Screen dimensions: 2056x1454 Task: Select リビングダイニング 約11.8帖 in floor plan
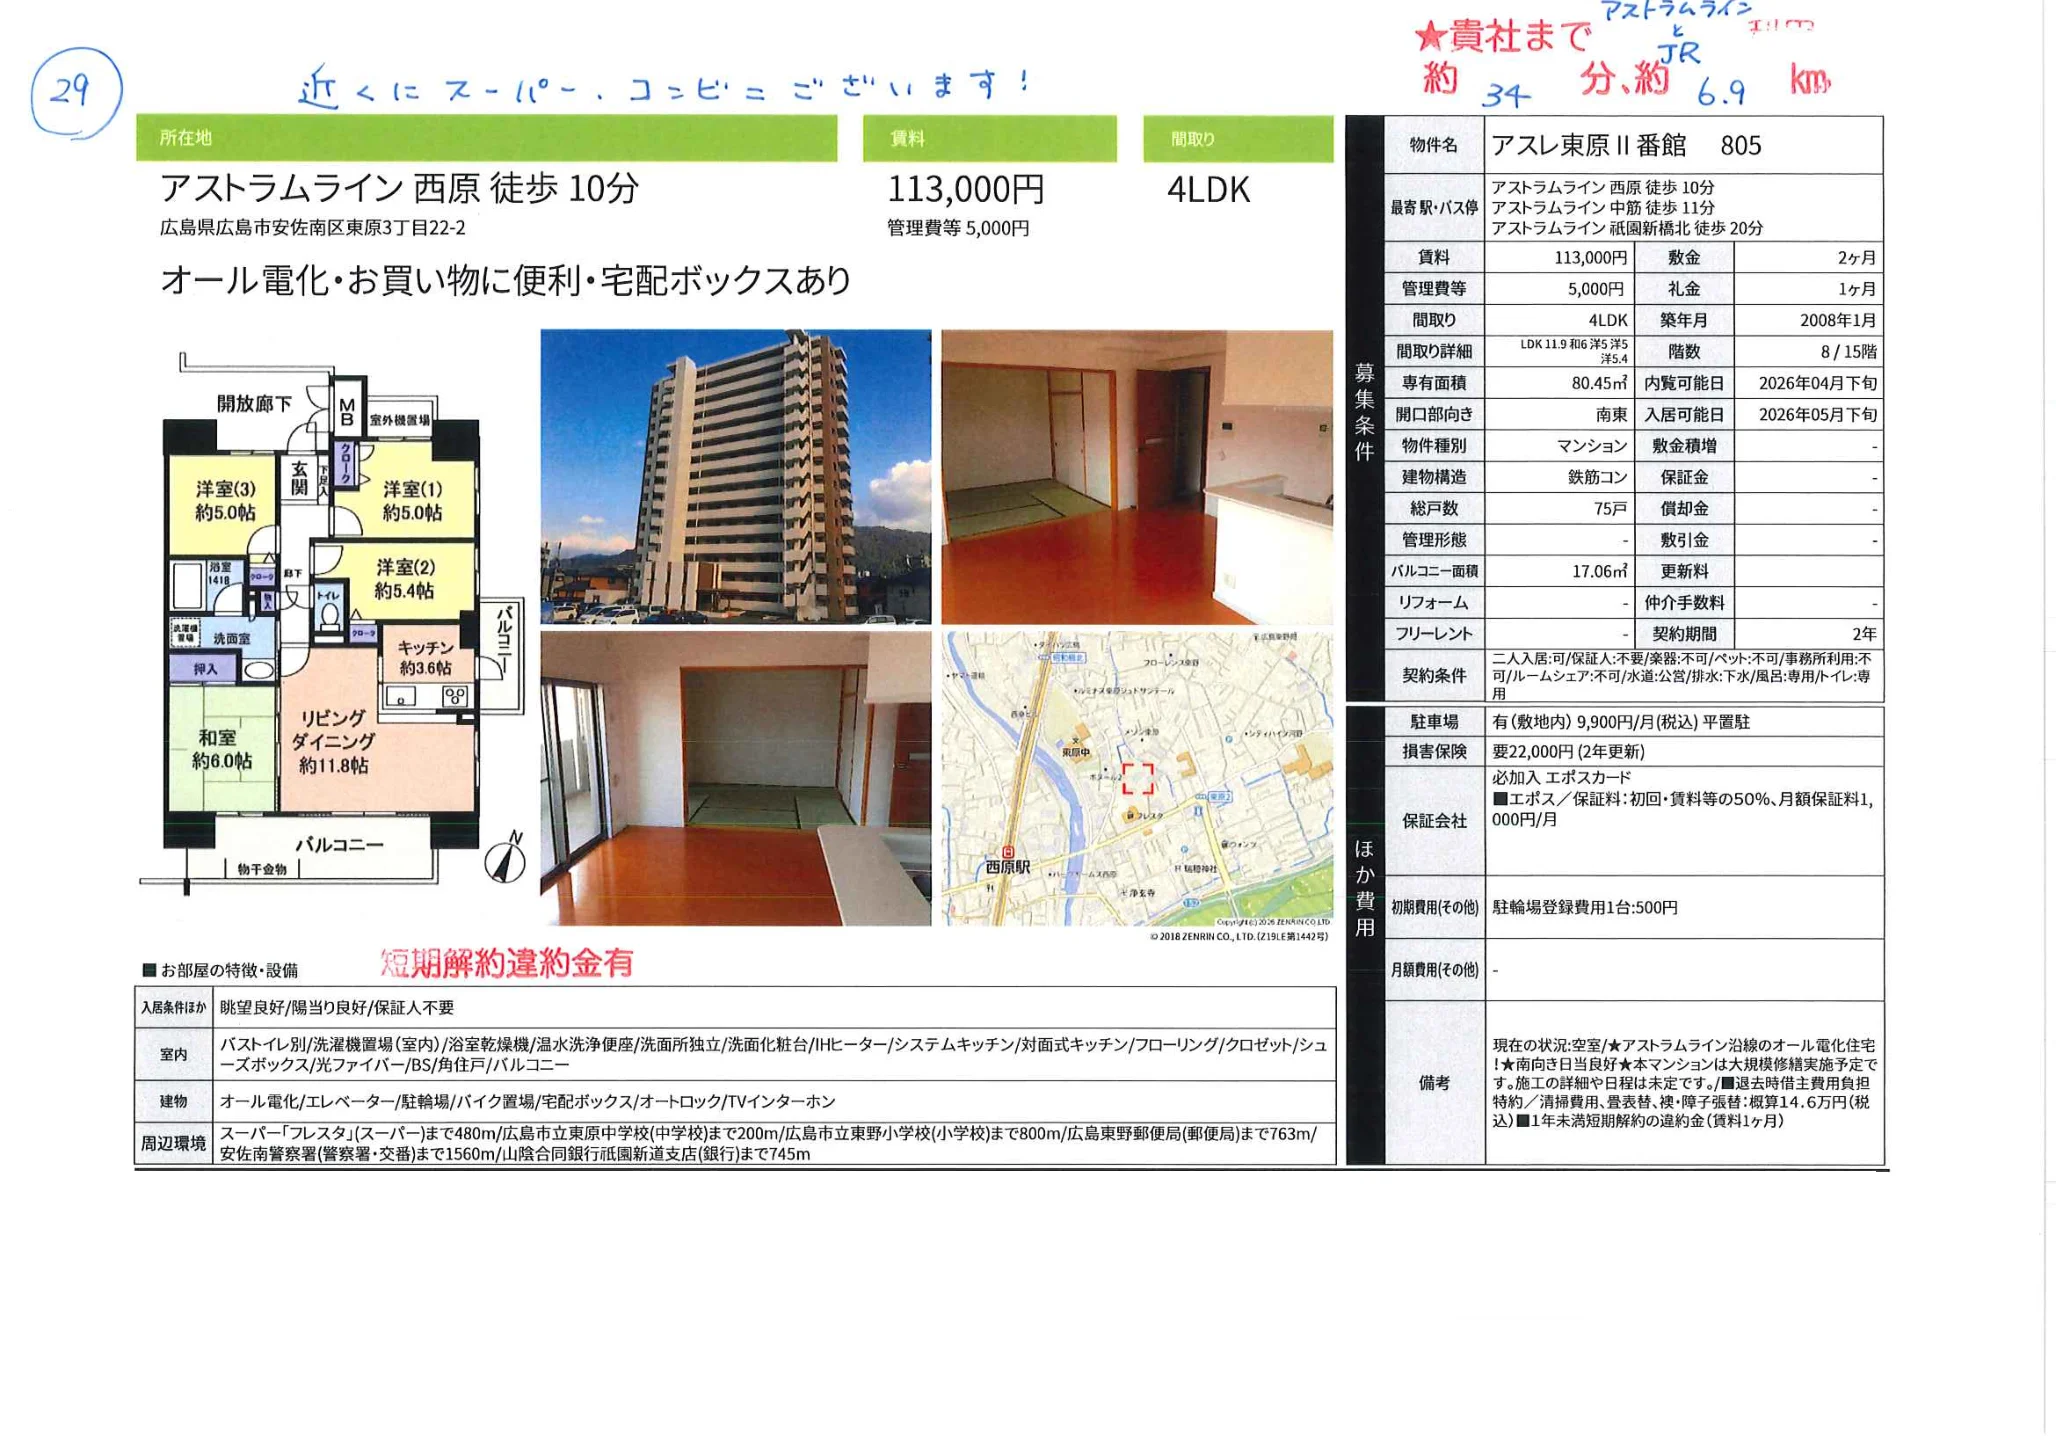coord(333,742)
